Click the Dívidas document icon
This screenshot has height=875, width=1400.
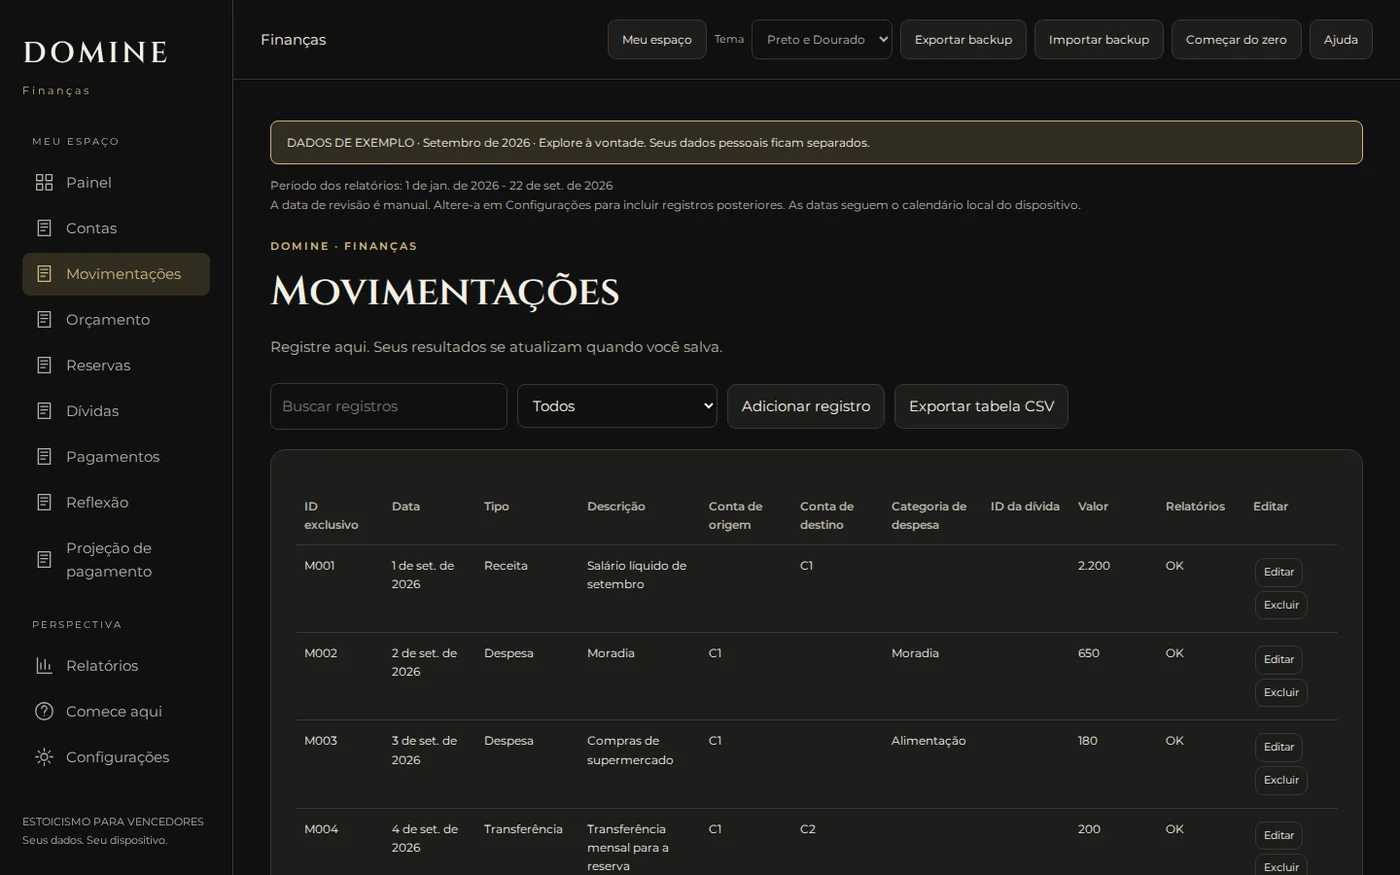pyautogui.click(x=44, y=411)
